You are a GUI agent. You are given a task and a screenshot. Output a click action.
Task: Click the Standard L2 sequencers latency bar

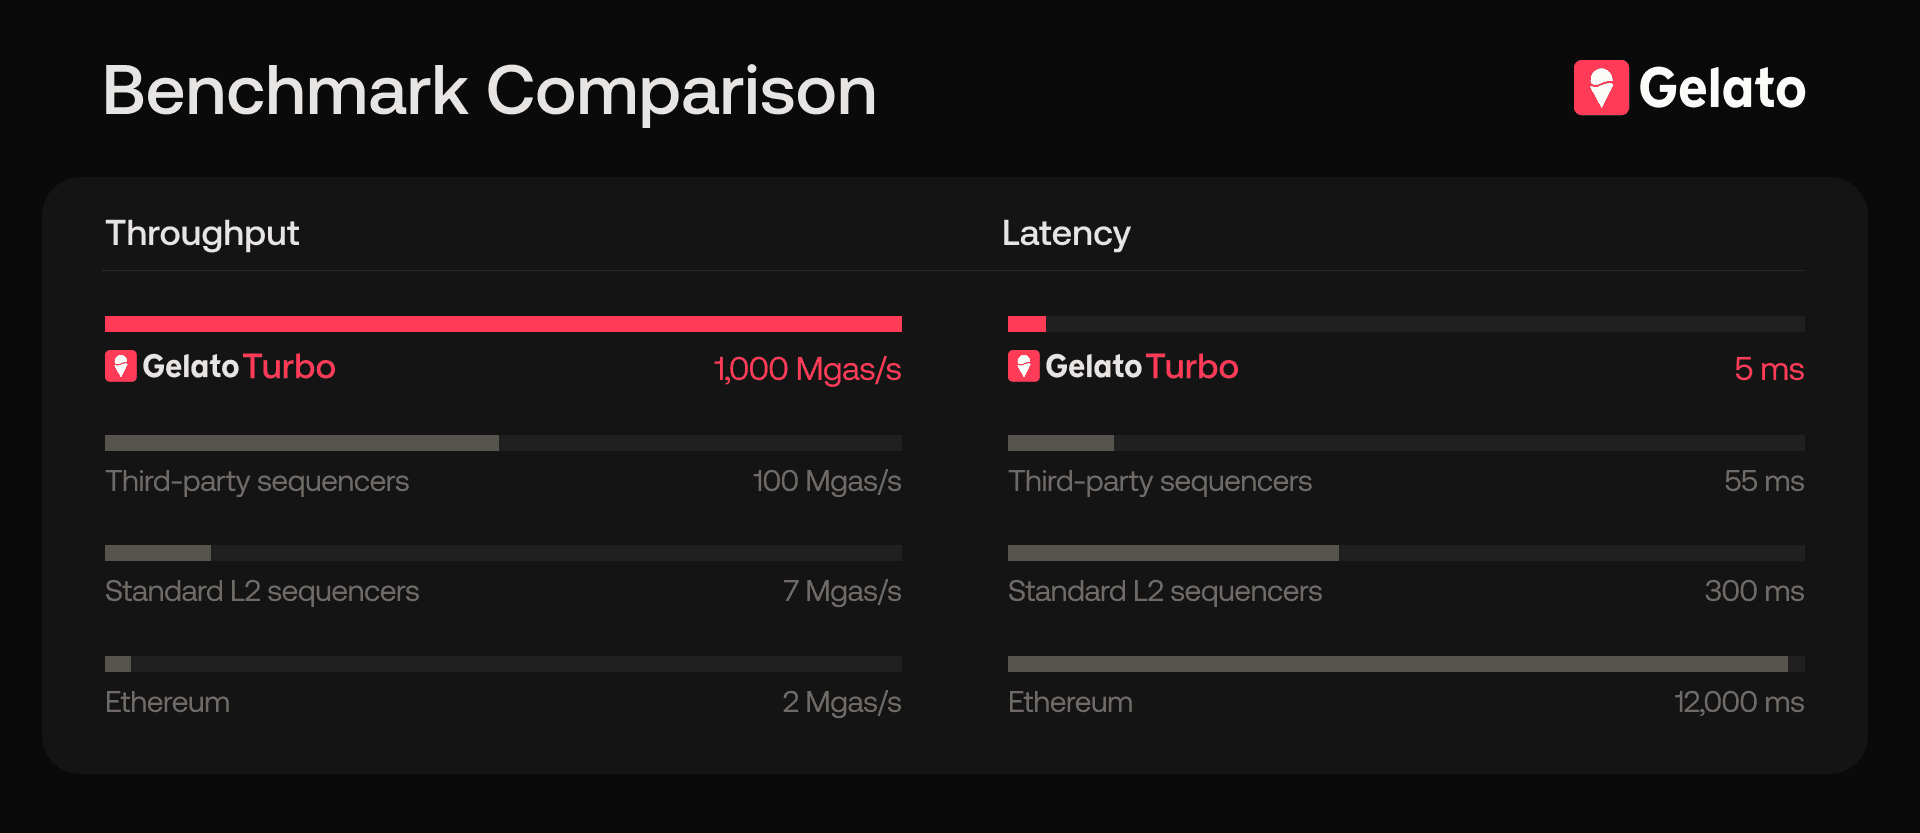1173,553
